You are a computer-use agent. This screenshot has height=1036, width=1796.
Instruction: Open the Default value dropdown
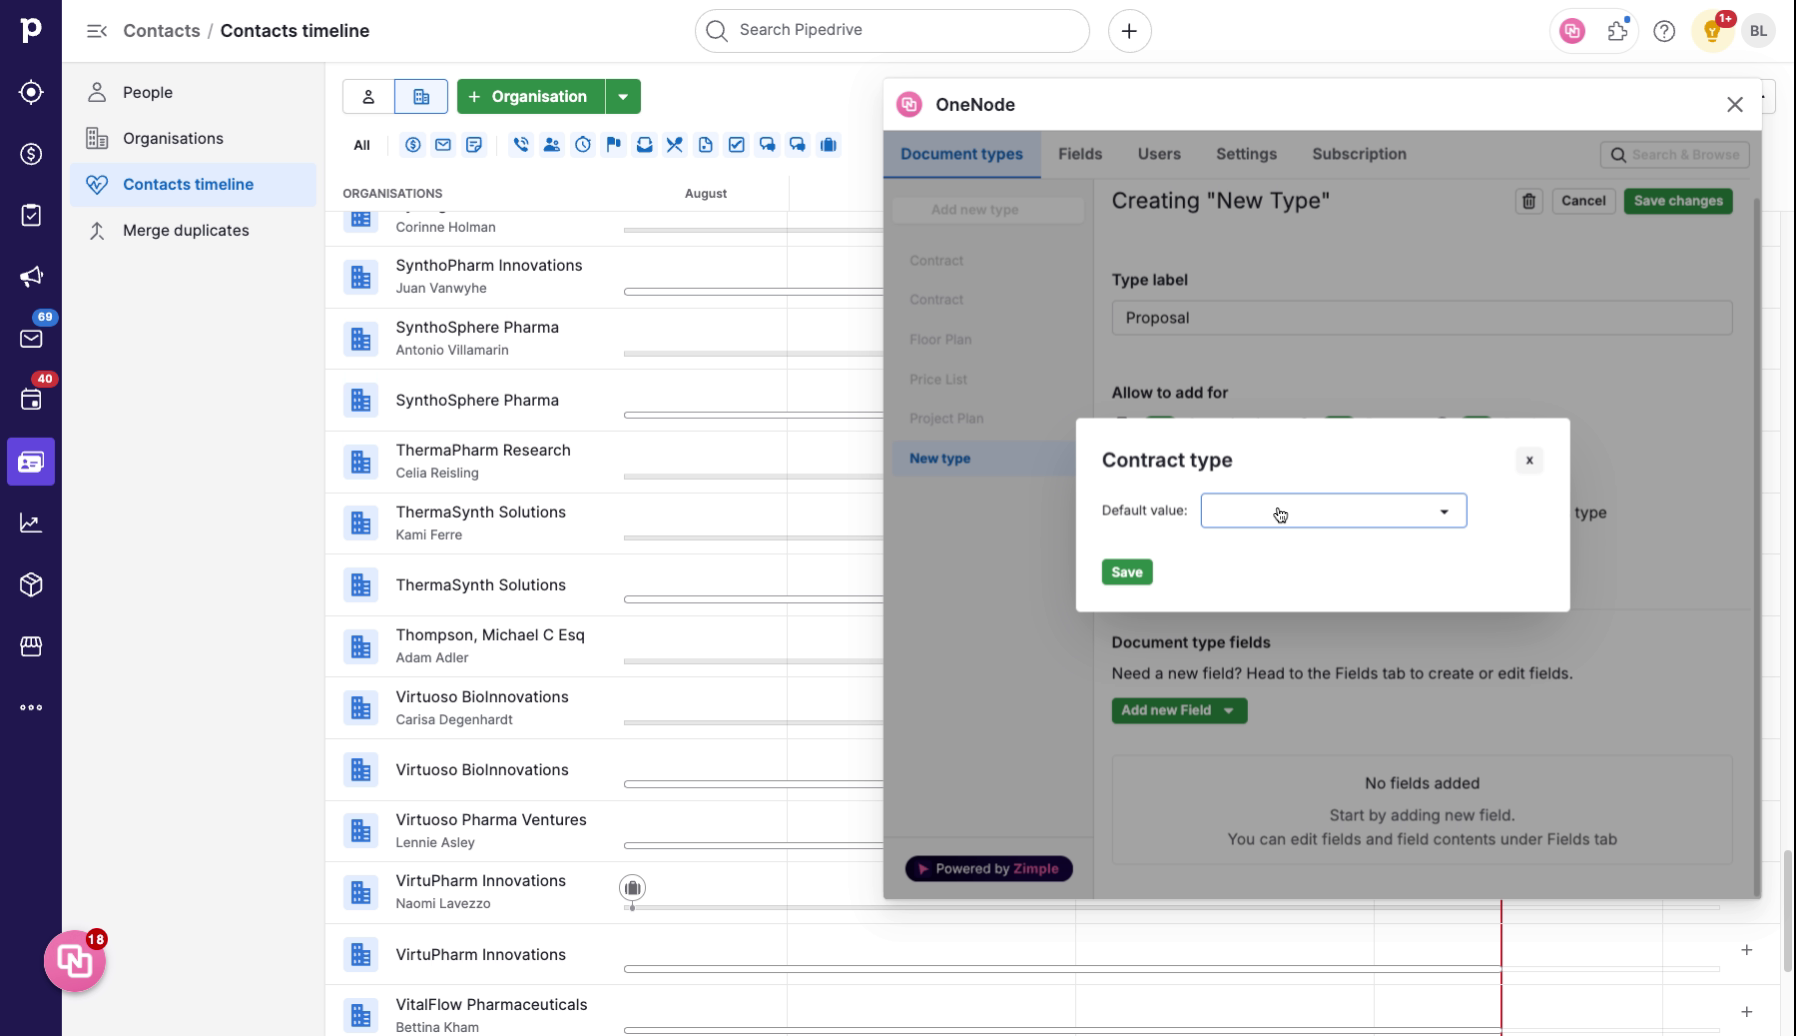1333,511
